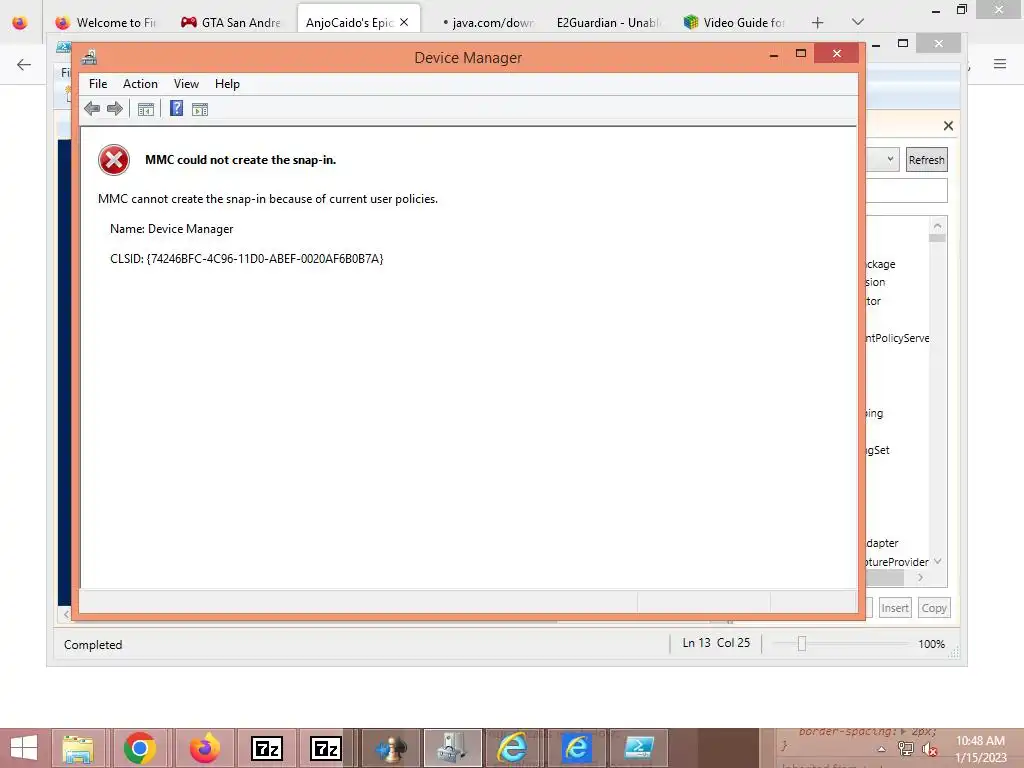Click the red error icon
Image resolution: width=1024 pixels, height=768 pixels.
coord(114,160)
